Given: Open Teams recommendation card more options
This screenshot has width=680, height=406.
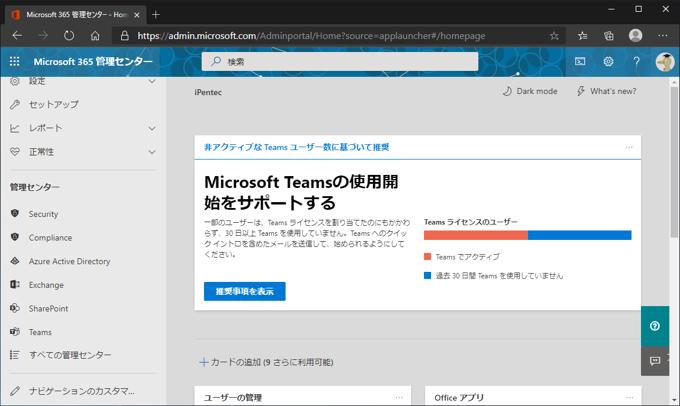Looking at the screenshot, I should (629, 147).
